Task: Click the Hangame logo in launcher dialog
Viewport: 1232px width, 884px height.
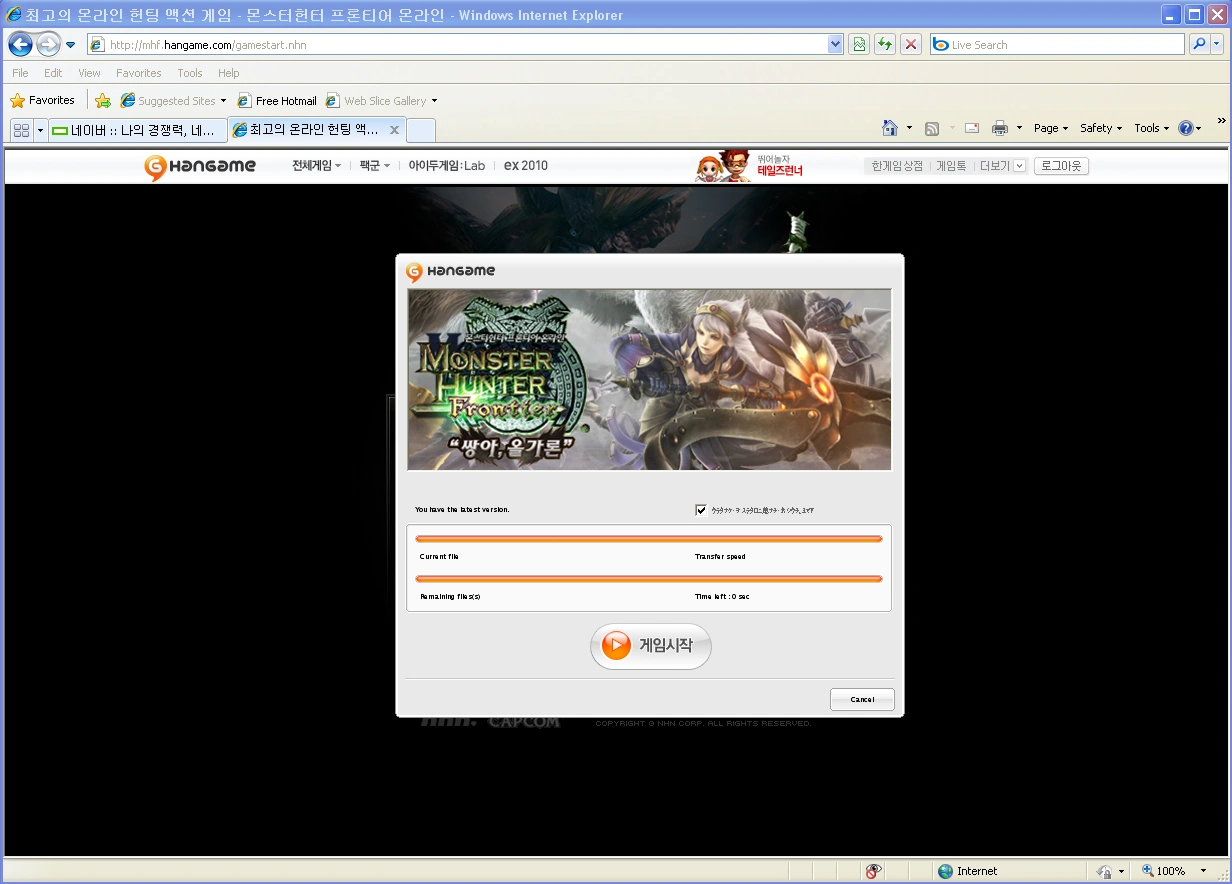Action: click(451, 271)
